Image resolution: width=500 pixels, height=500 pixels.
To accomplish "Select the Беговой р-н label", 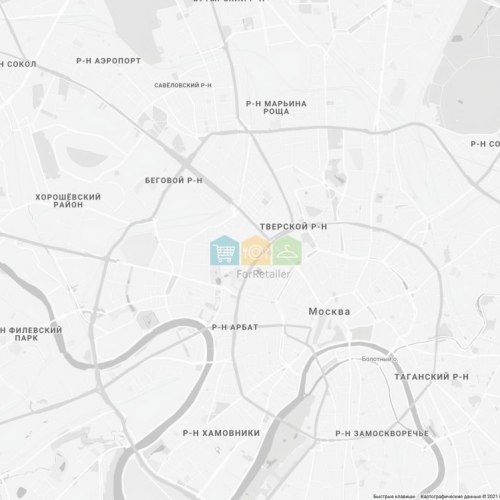I will coord(174,180).
